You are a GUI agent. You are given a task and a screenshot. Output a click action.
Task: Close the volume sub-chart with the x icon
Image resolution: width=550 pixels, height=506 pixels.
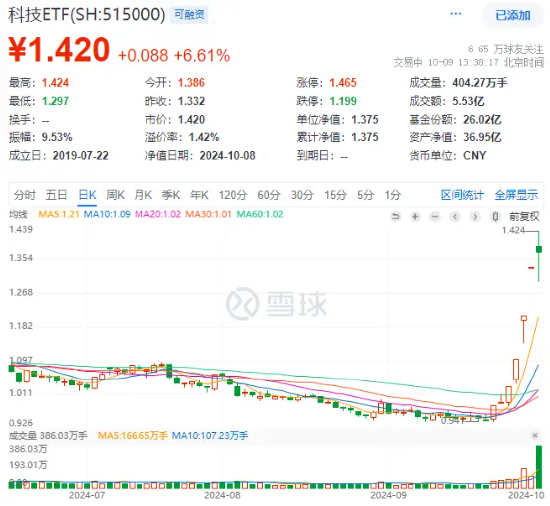click(535, 435)
